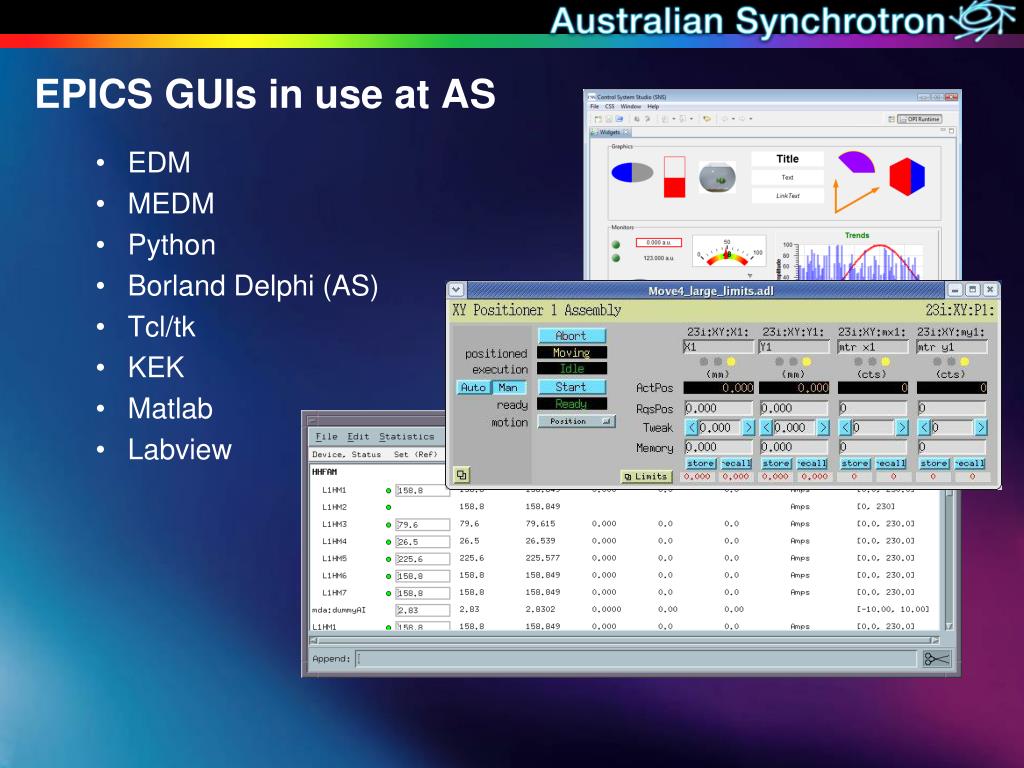Click the LinkText widget in CSS
The height and width of the screenshot is (768, 1024).
(788, 195)
